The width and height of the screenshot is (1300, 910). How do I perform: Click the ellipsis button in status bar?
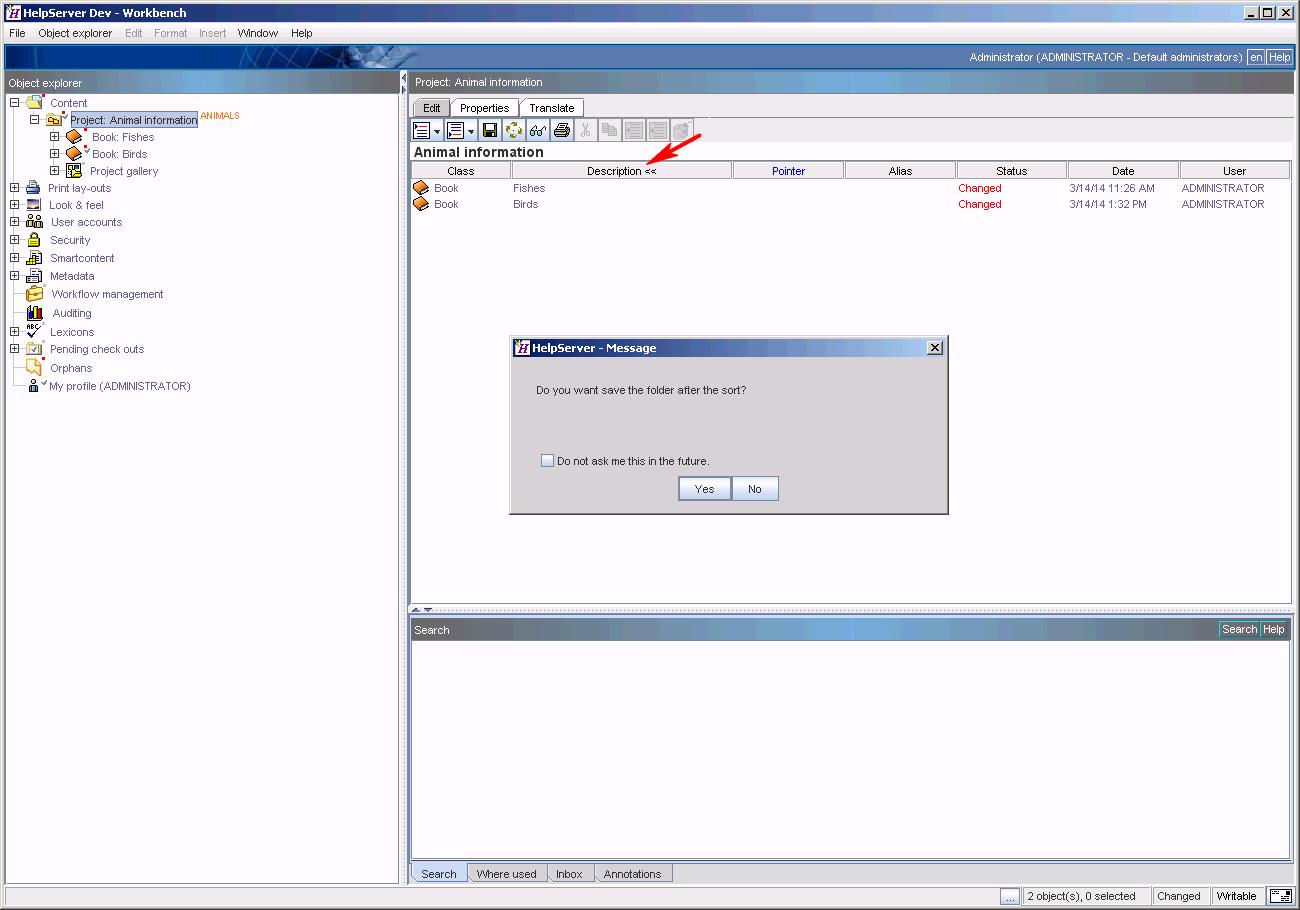tap(1010, 896)
